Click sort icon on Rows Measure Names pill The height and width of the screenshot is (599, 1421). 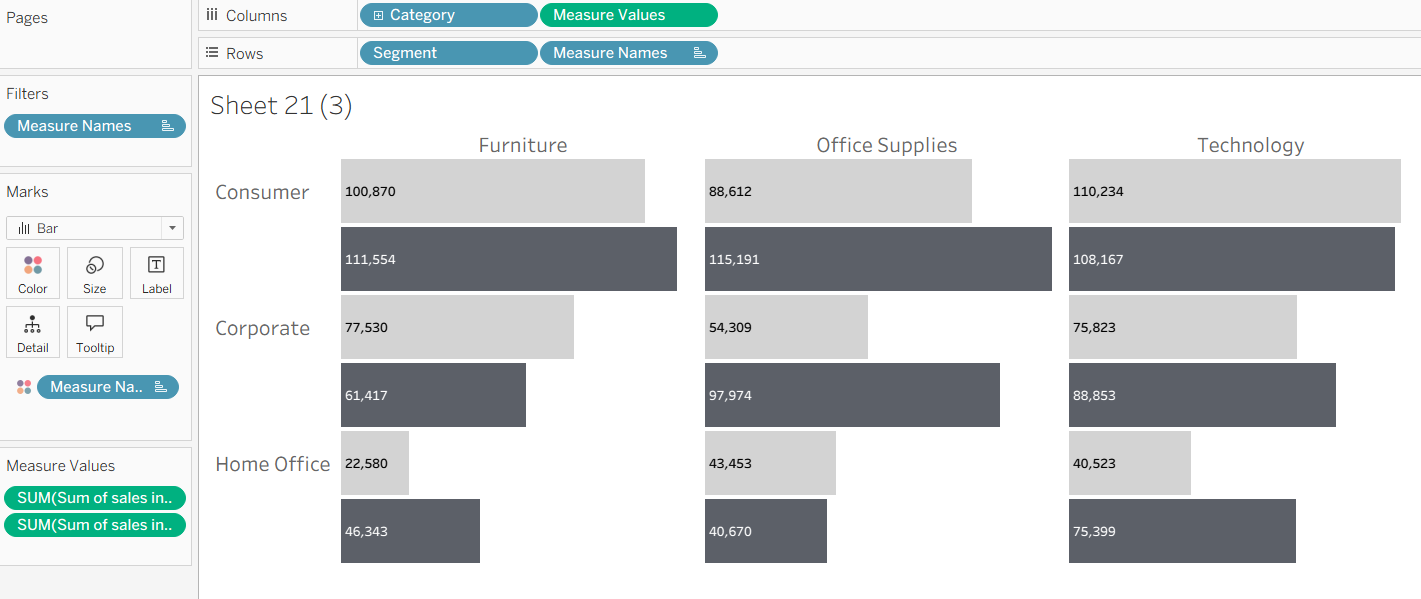(700, 53)
